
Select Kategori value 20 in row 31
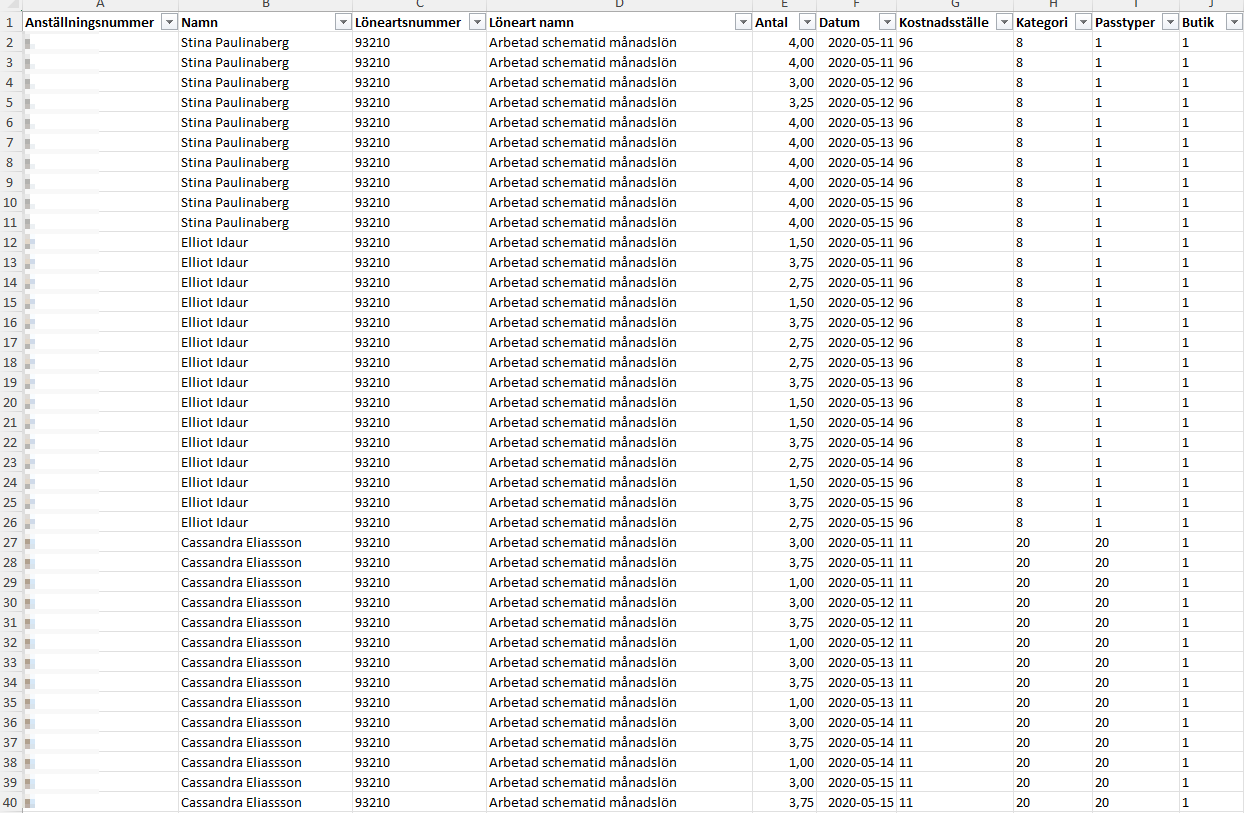(x=1053, y=622)
